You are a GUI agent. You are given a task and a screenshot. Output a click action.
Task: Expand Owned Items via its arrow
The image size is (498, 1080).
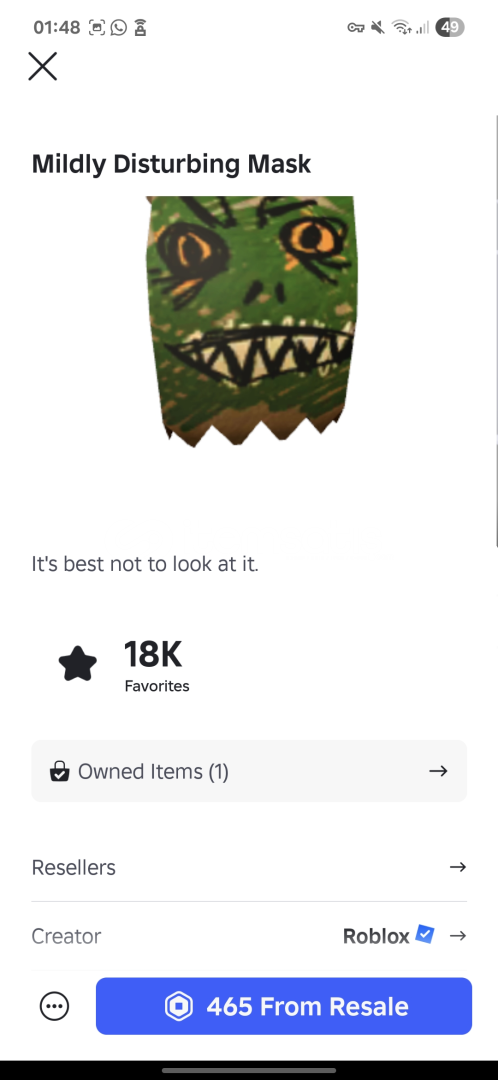point(438,771)
